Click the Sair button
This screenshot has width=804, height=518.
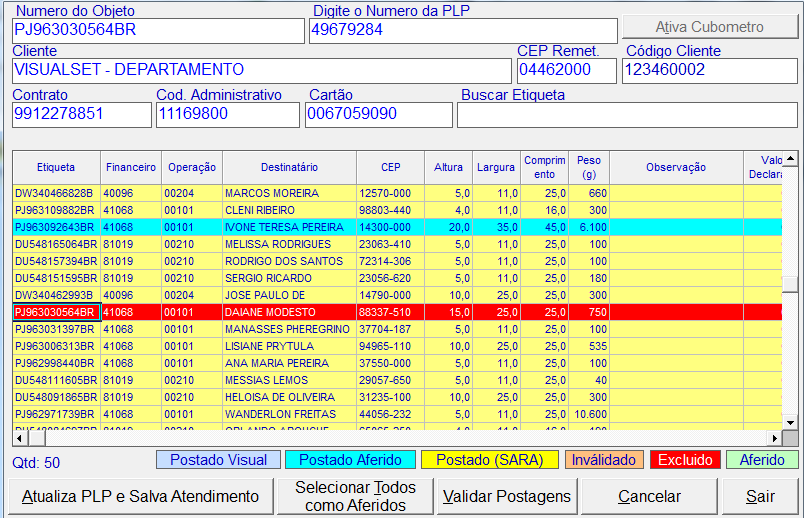pyautogui.click(x=760, y=496)
